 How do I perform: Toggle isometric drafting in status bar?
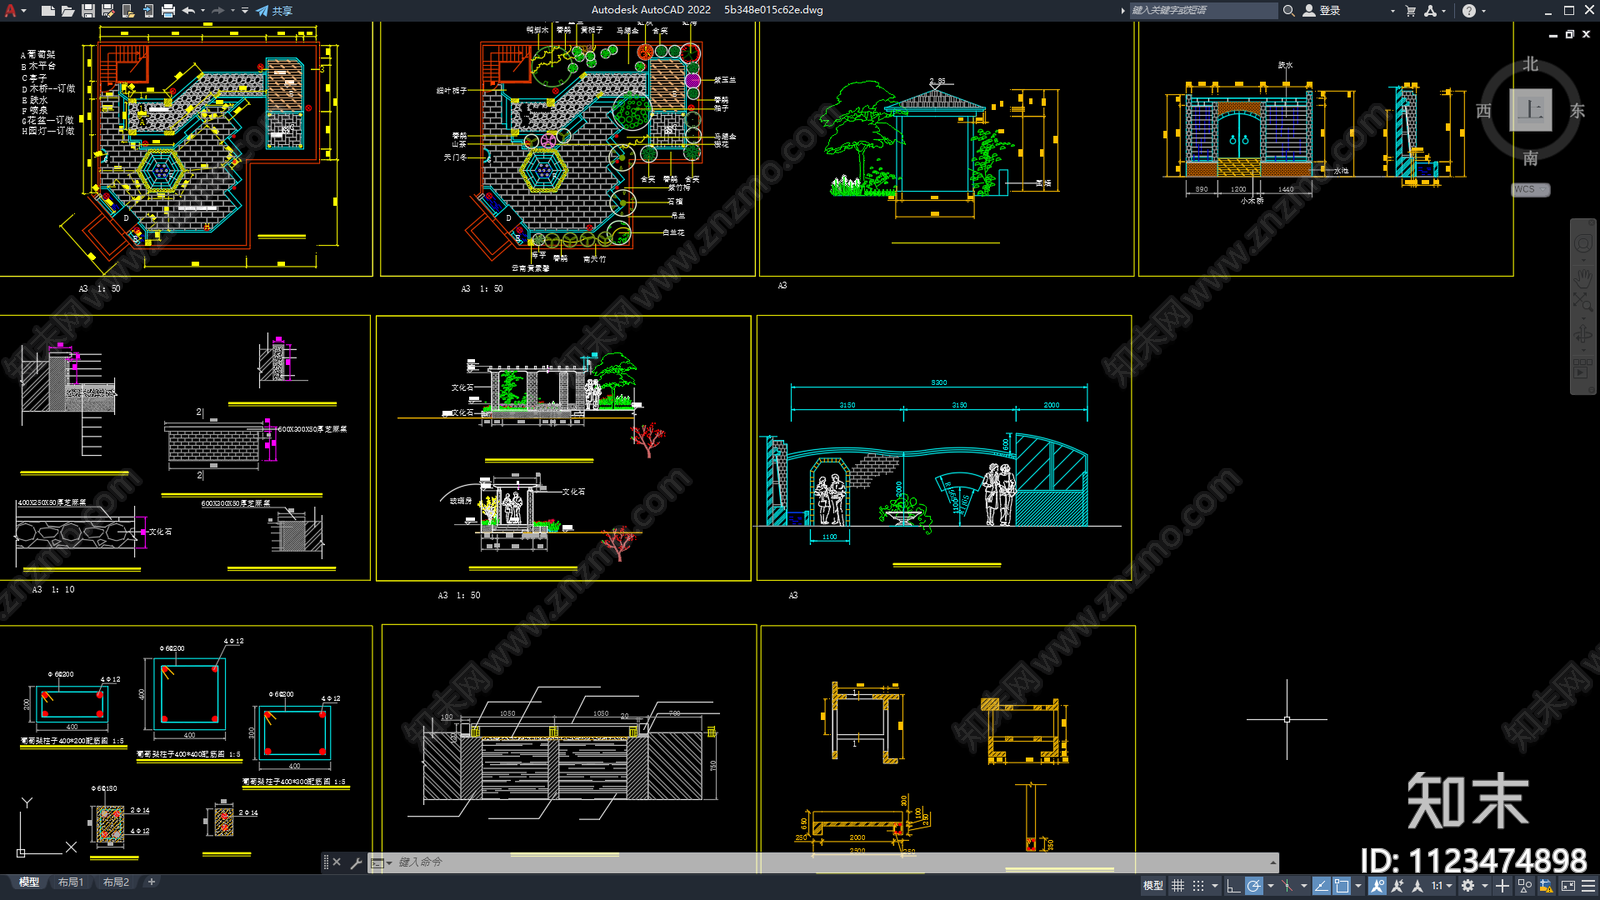click(x=1287, y=886)
